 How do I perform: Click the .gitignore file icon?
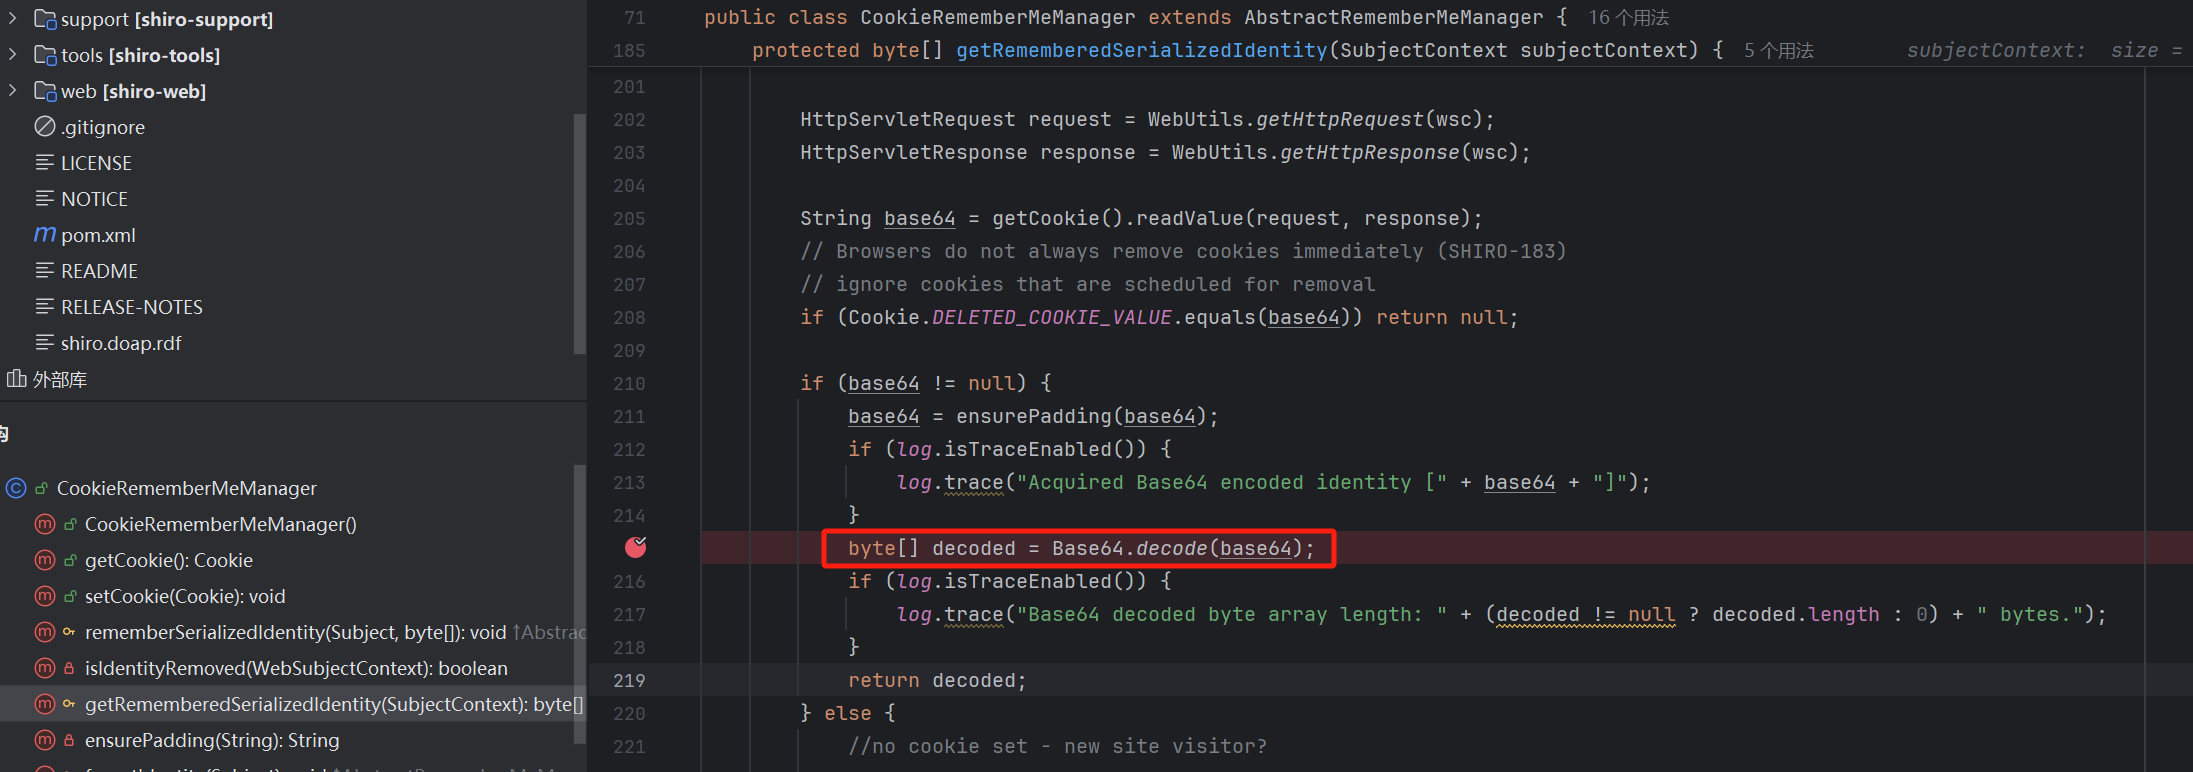point(45,127)
